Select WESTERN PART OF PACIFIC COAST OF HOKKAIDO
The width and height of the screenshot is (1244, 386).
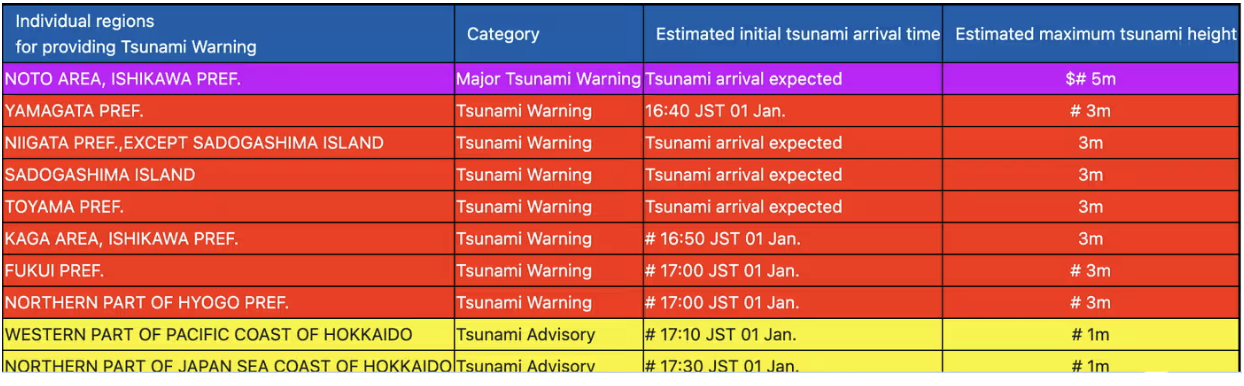click(x=229, y=335)
